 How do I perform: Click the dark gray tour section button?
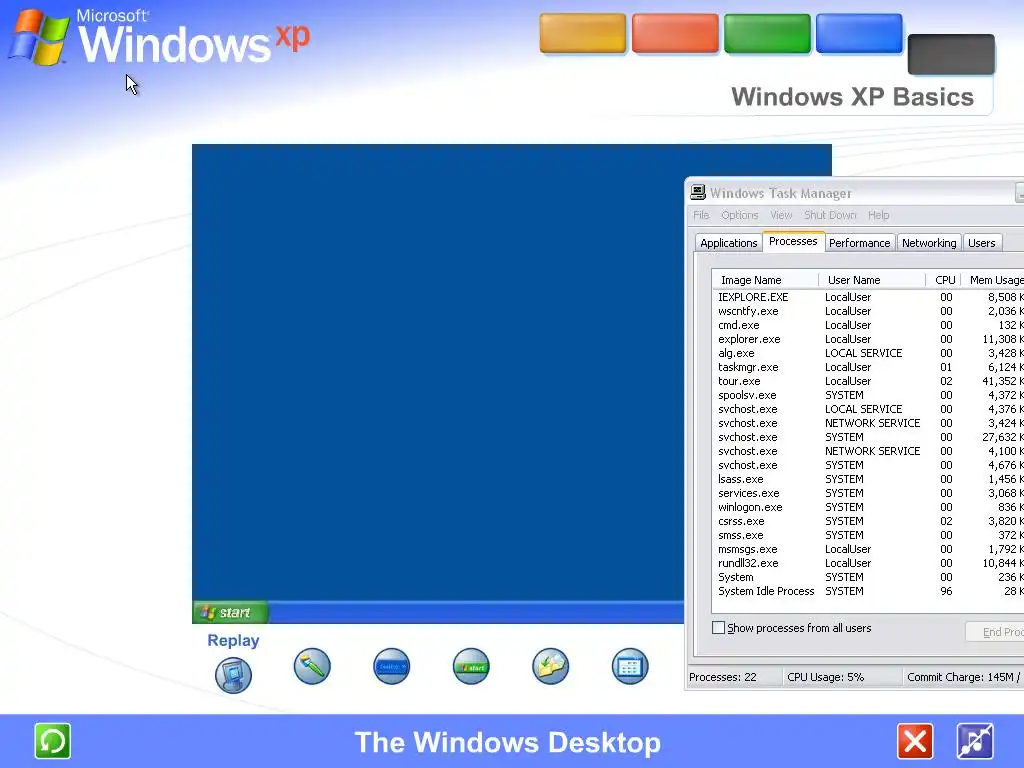click(x=952, y=54)
